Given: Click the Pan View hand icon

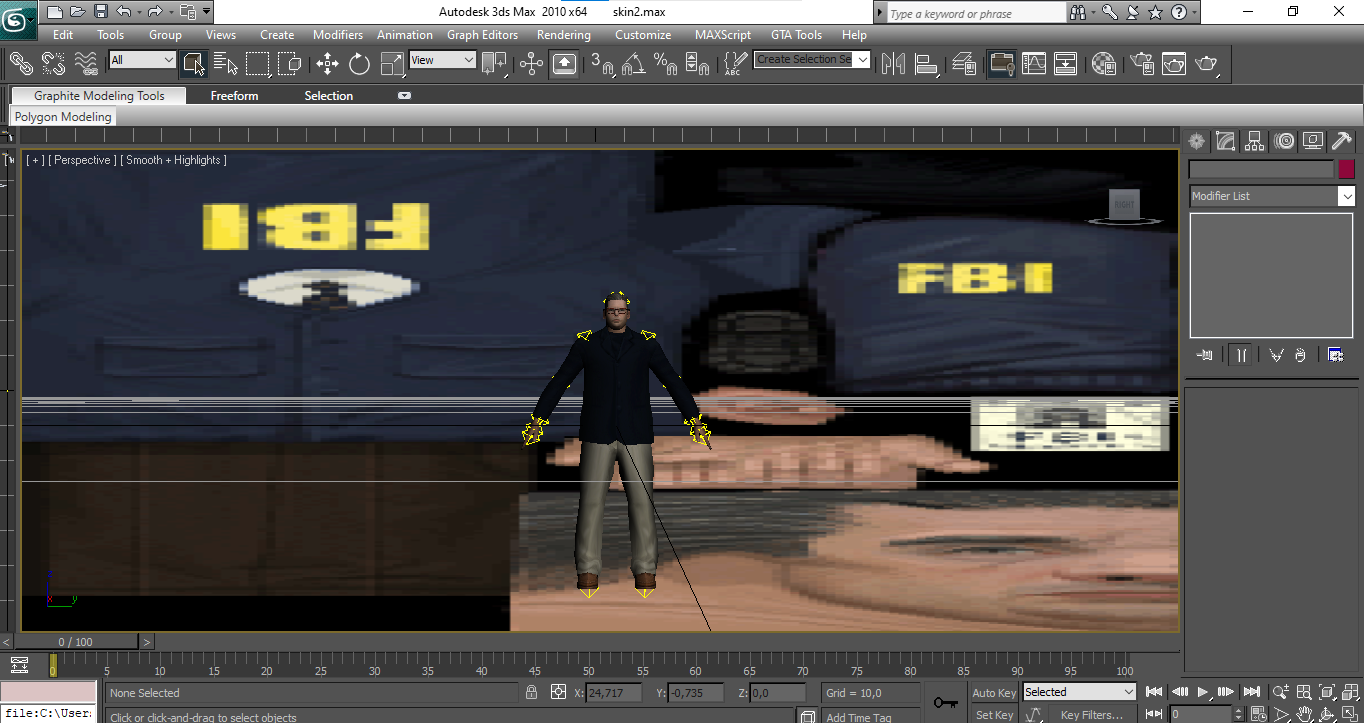Looking at the screenshot, I should (1305, 714).
